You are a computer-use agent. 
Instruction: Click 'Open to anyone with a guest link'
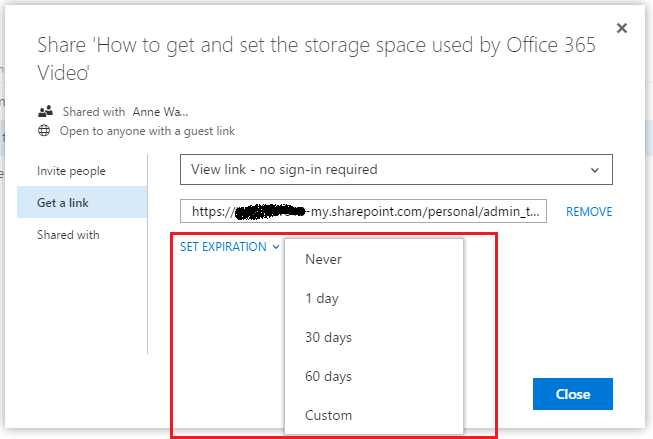(148, 131)
